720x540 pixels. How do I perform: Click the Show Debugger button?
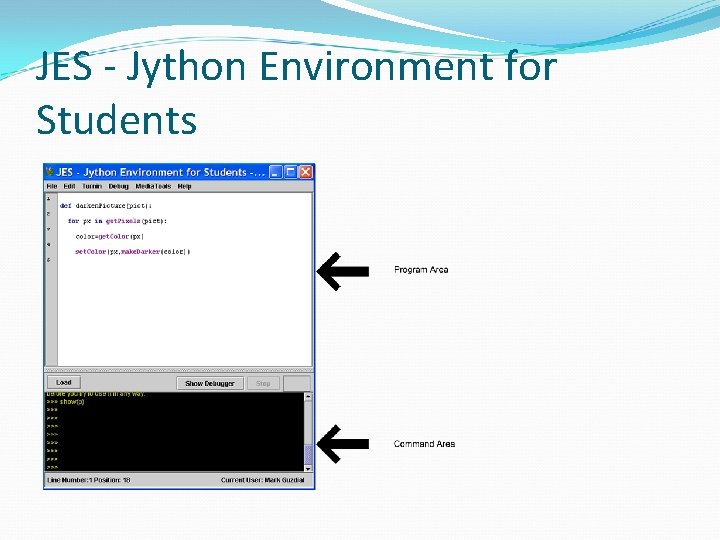(x=210, y=383)
